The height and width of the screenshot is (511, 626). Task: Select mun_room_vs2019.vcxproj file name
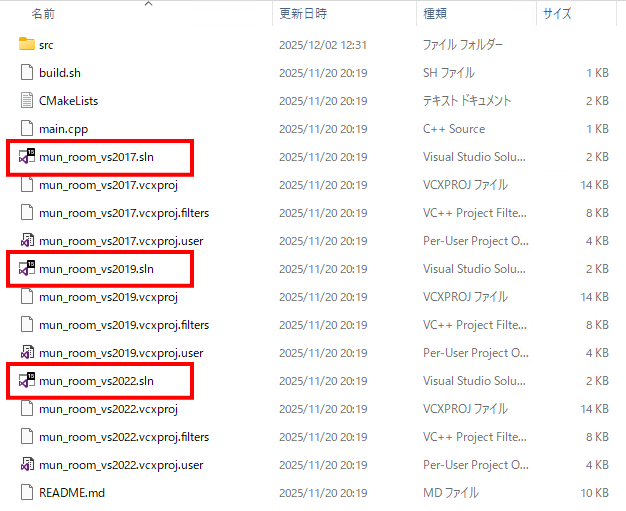pos(108,297)
